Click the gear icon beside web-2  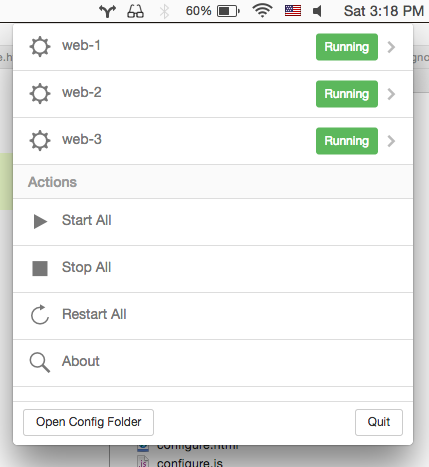[x=40, y=94]
